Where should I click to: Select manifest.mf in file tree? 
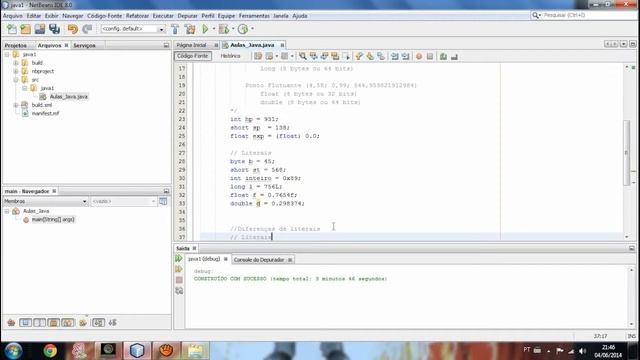coord(45,113)
